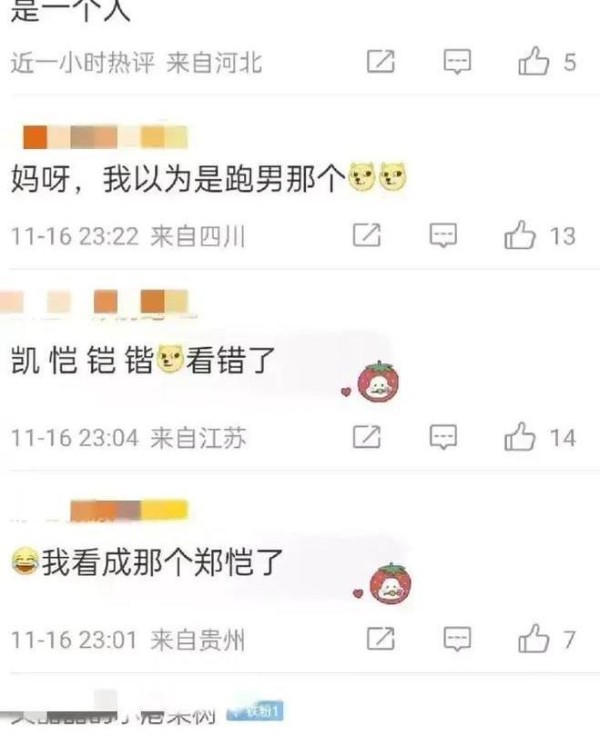Viewport: 600px width, 735px height.
Task: Click the share icon on the 来自河北 comment
Action: (x=380, y=61)
